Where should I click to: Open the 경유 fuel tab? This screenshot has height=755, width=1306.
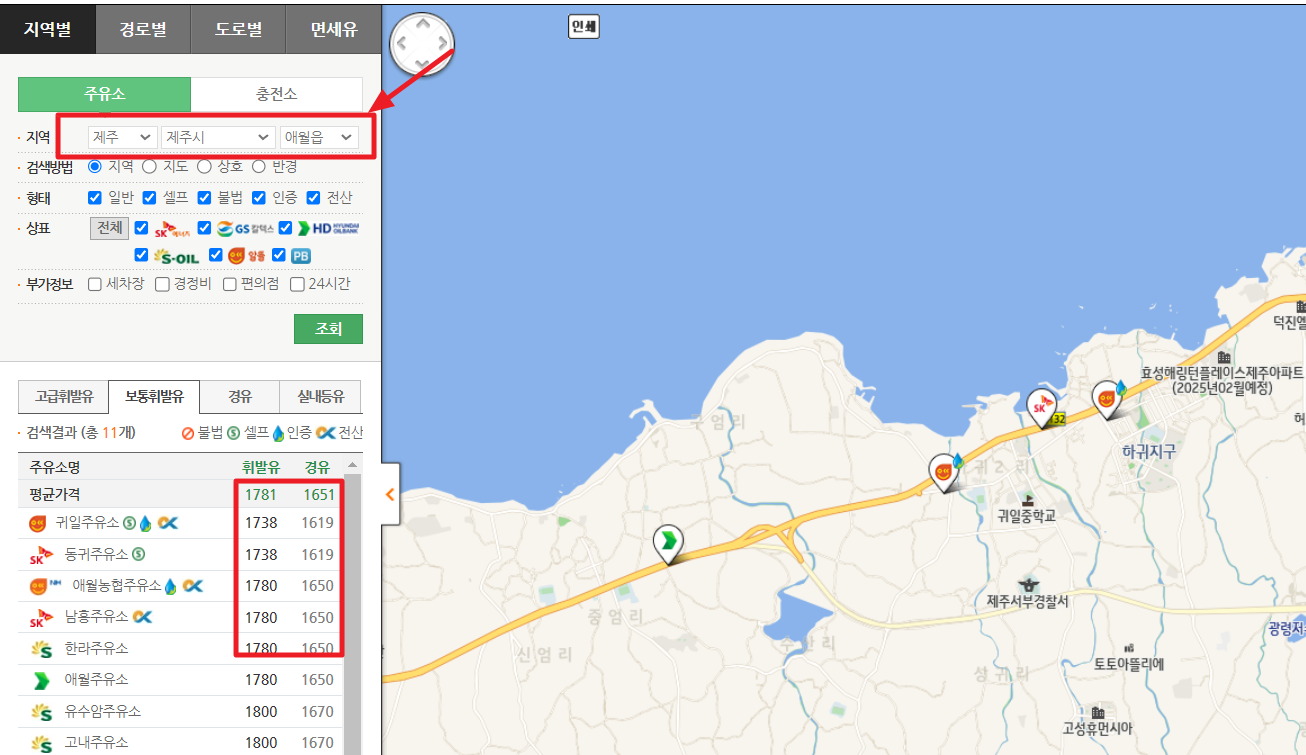click(x=240, y=397)
